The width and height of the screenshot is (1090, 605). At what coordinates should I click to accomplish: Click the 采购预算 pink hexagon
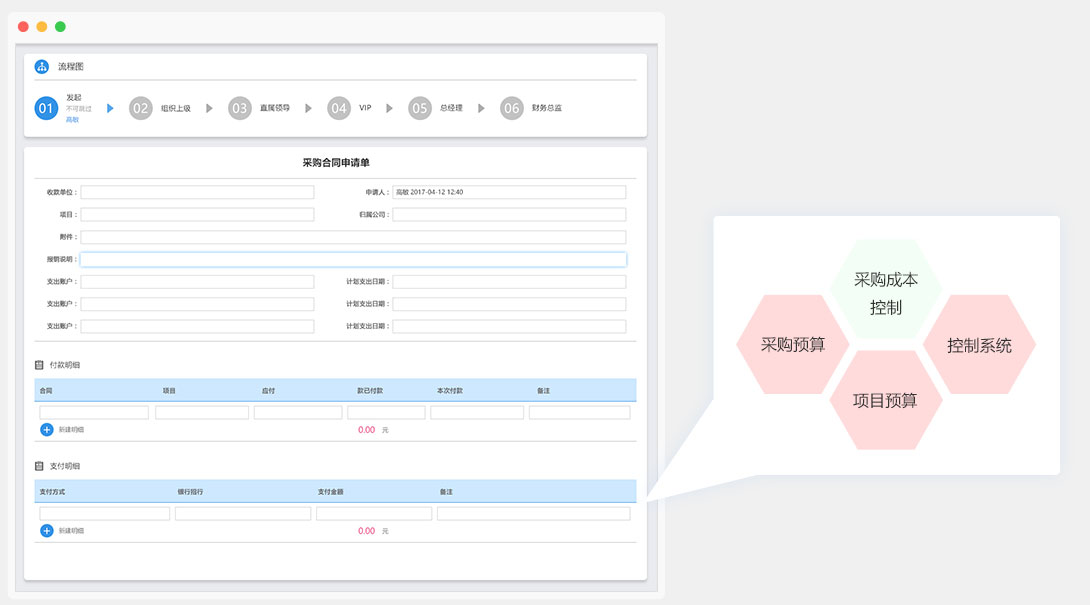(792, 344)
